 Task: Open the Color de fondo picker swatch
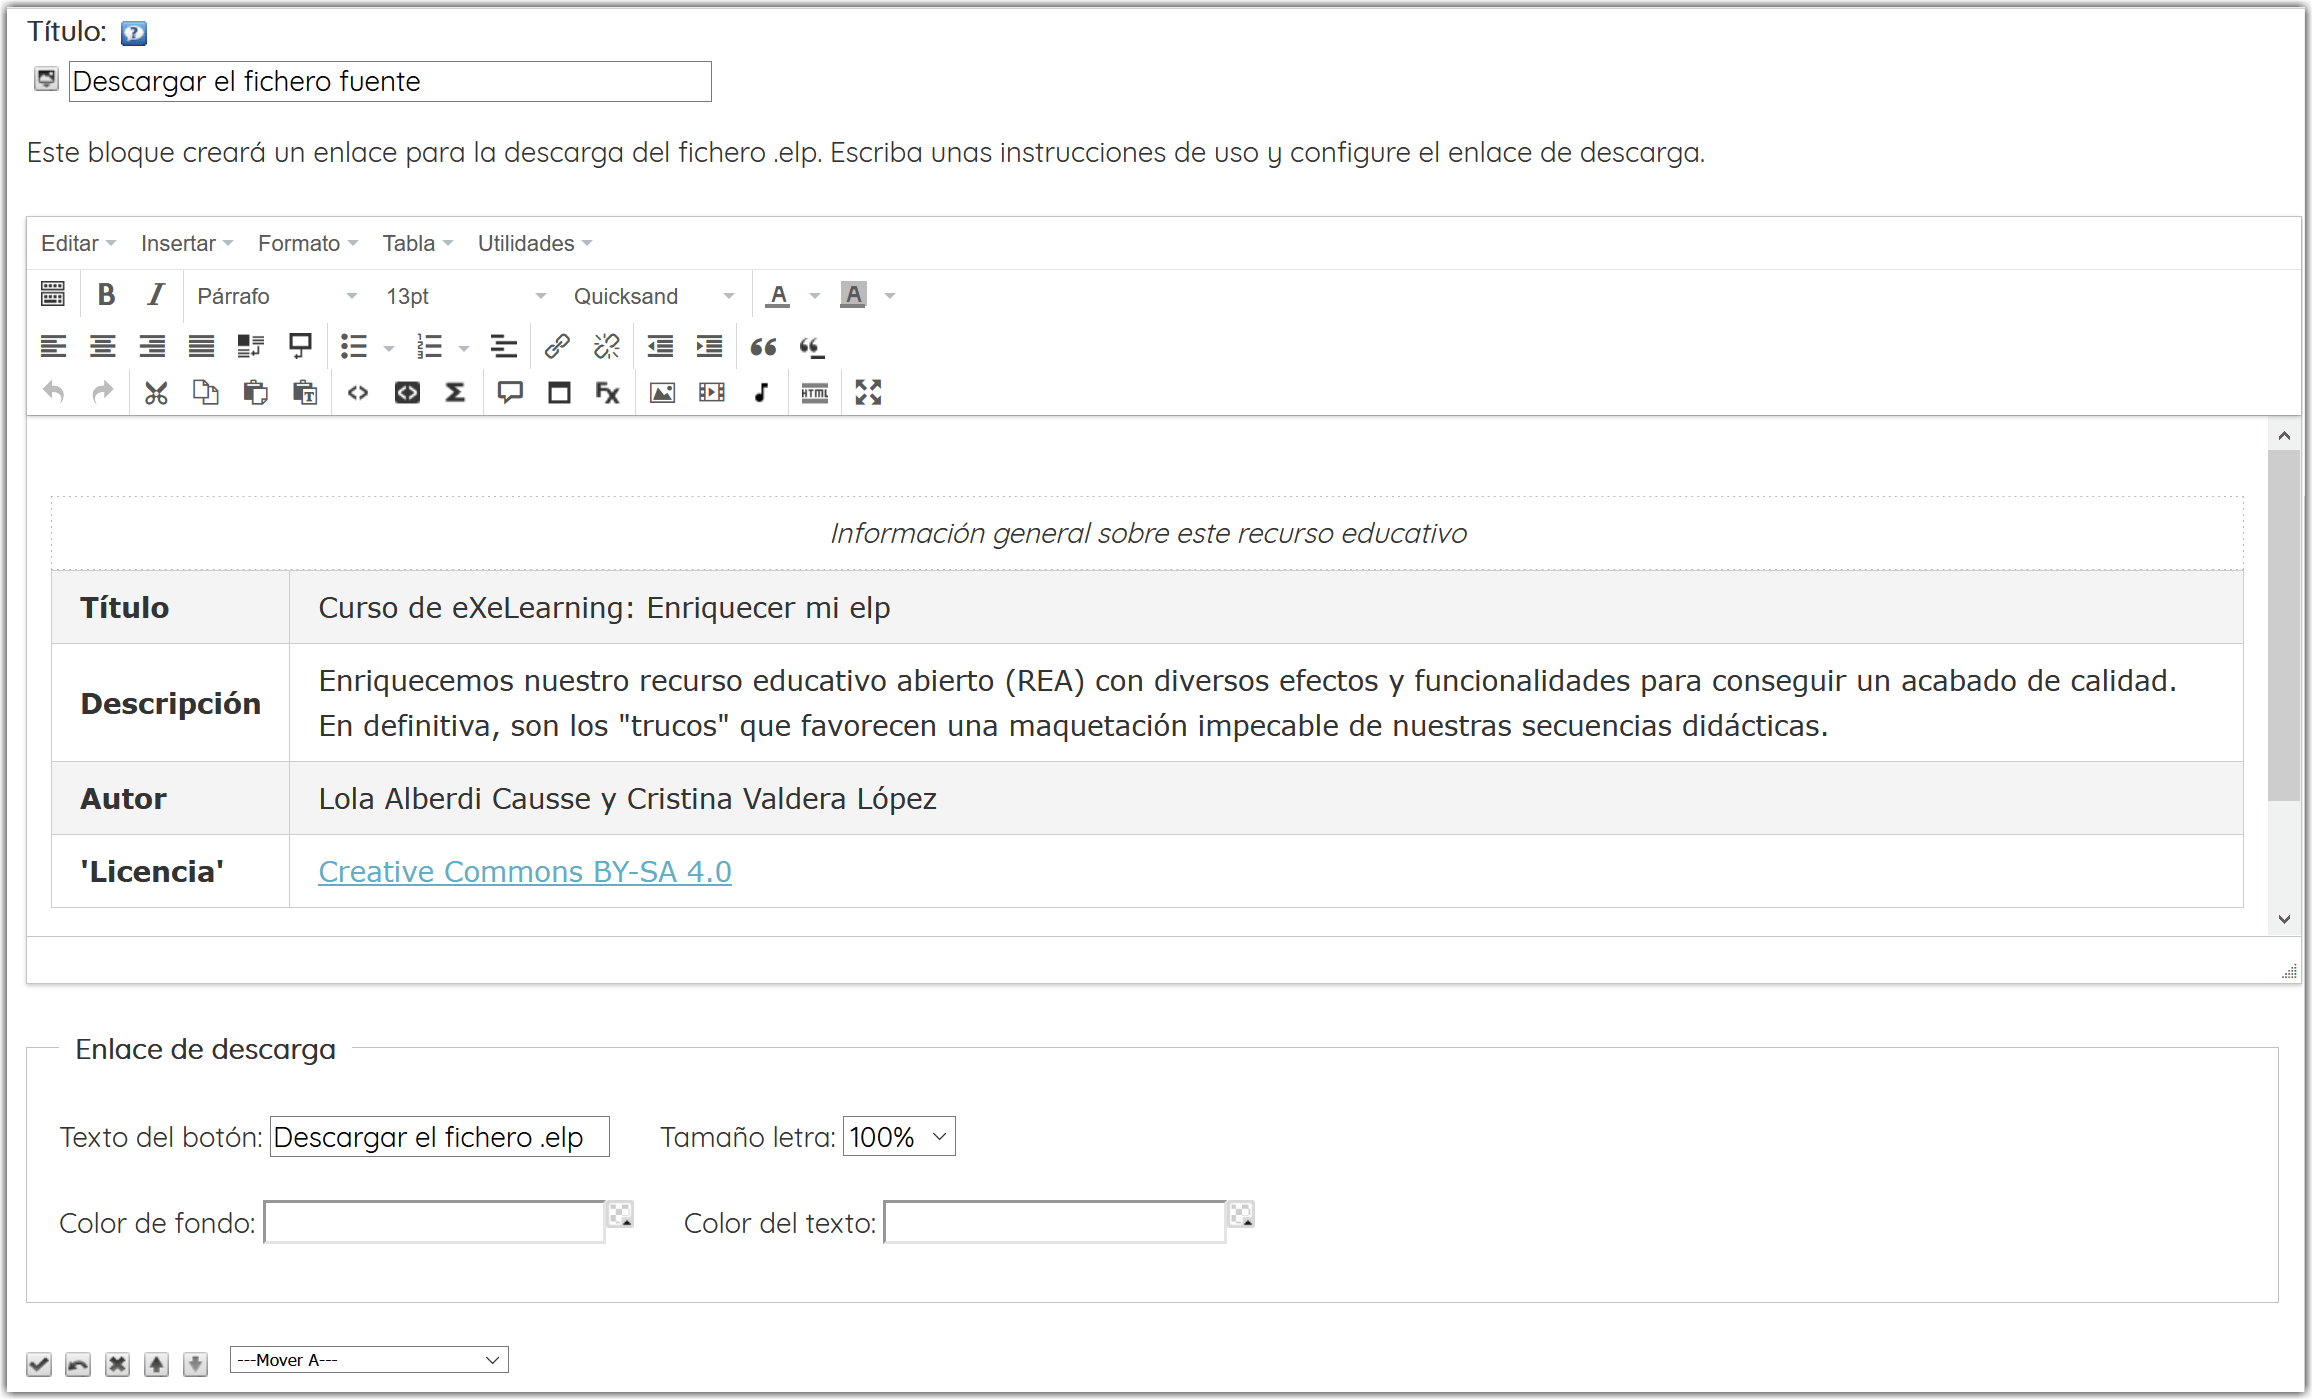[x=621, y=1216]
